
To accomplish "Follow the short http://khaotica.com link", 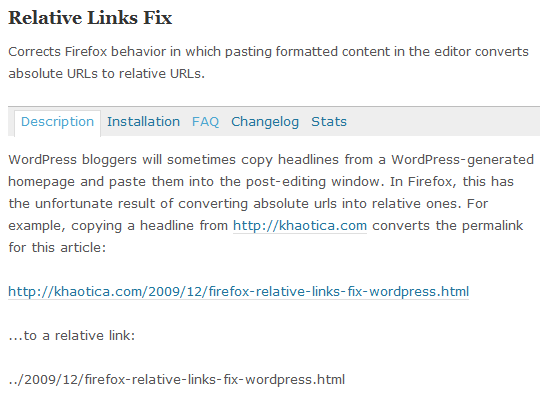I will 300,226.
